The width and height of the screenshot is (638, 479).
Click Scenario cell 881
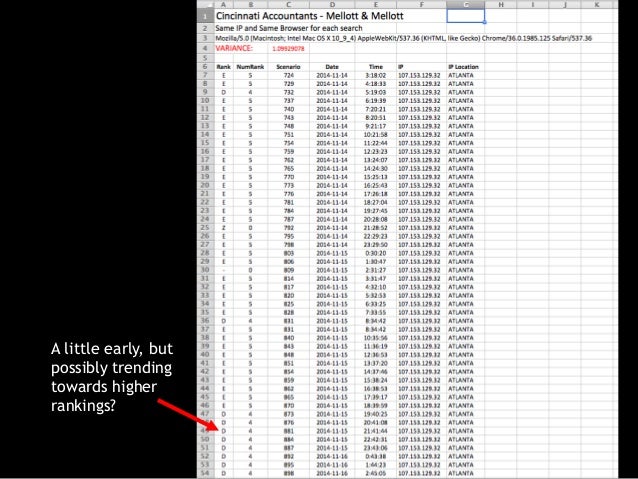[288, 431]
